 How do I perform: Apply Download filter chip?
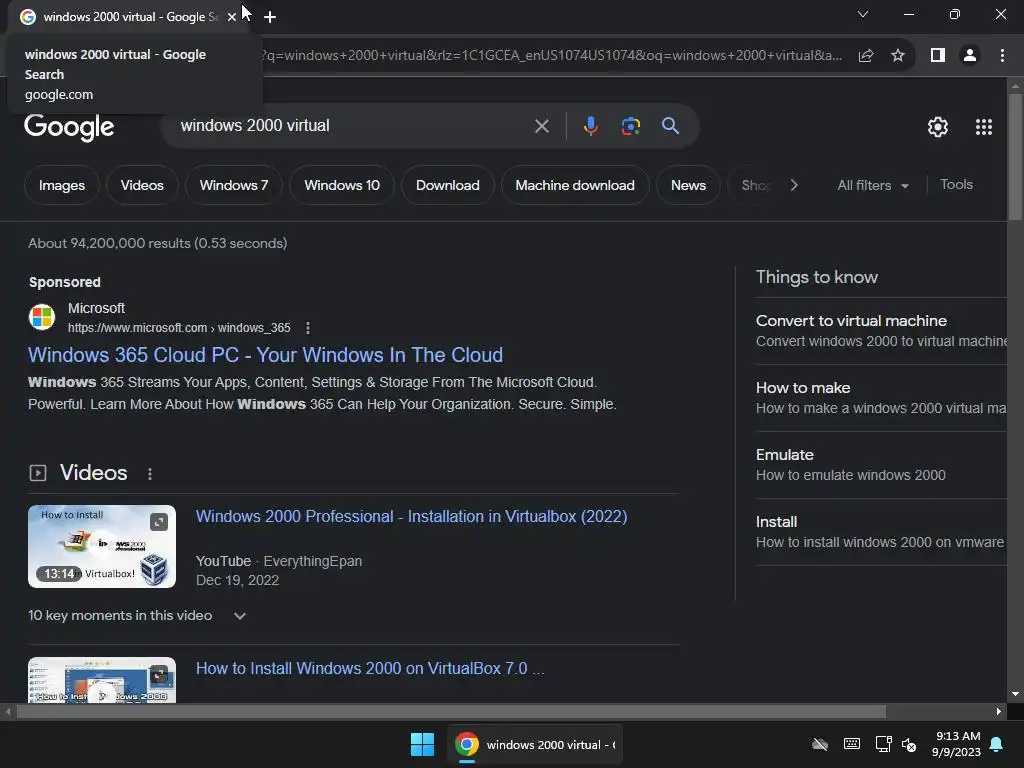447,185
